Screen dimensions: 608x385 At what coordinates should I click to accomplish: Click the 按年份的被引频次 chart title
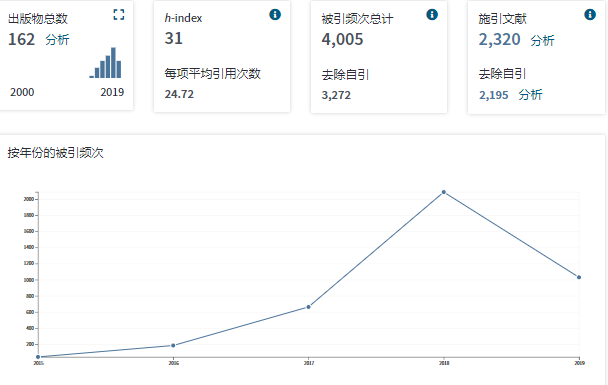(55, 153)
